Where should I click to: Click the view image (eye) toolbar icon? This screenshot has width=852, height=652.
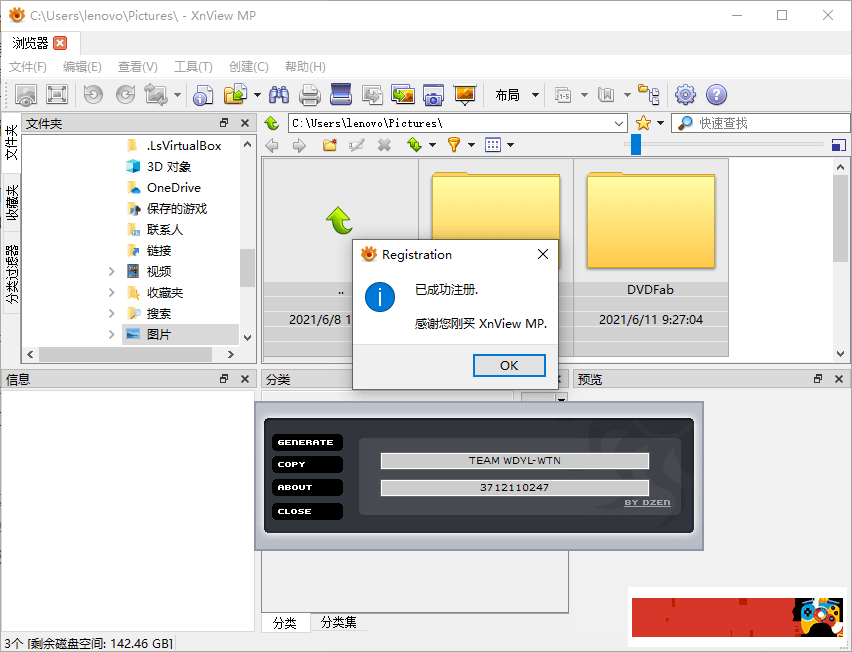tap(26, 95)
